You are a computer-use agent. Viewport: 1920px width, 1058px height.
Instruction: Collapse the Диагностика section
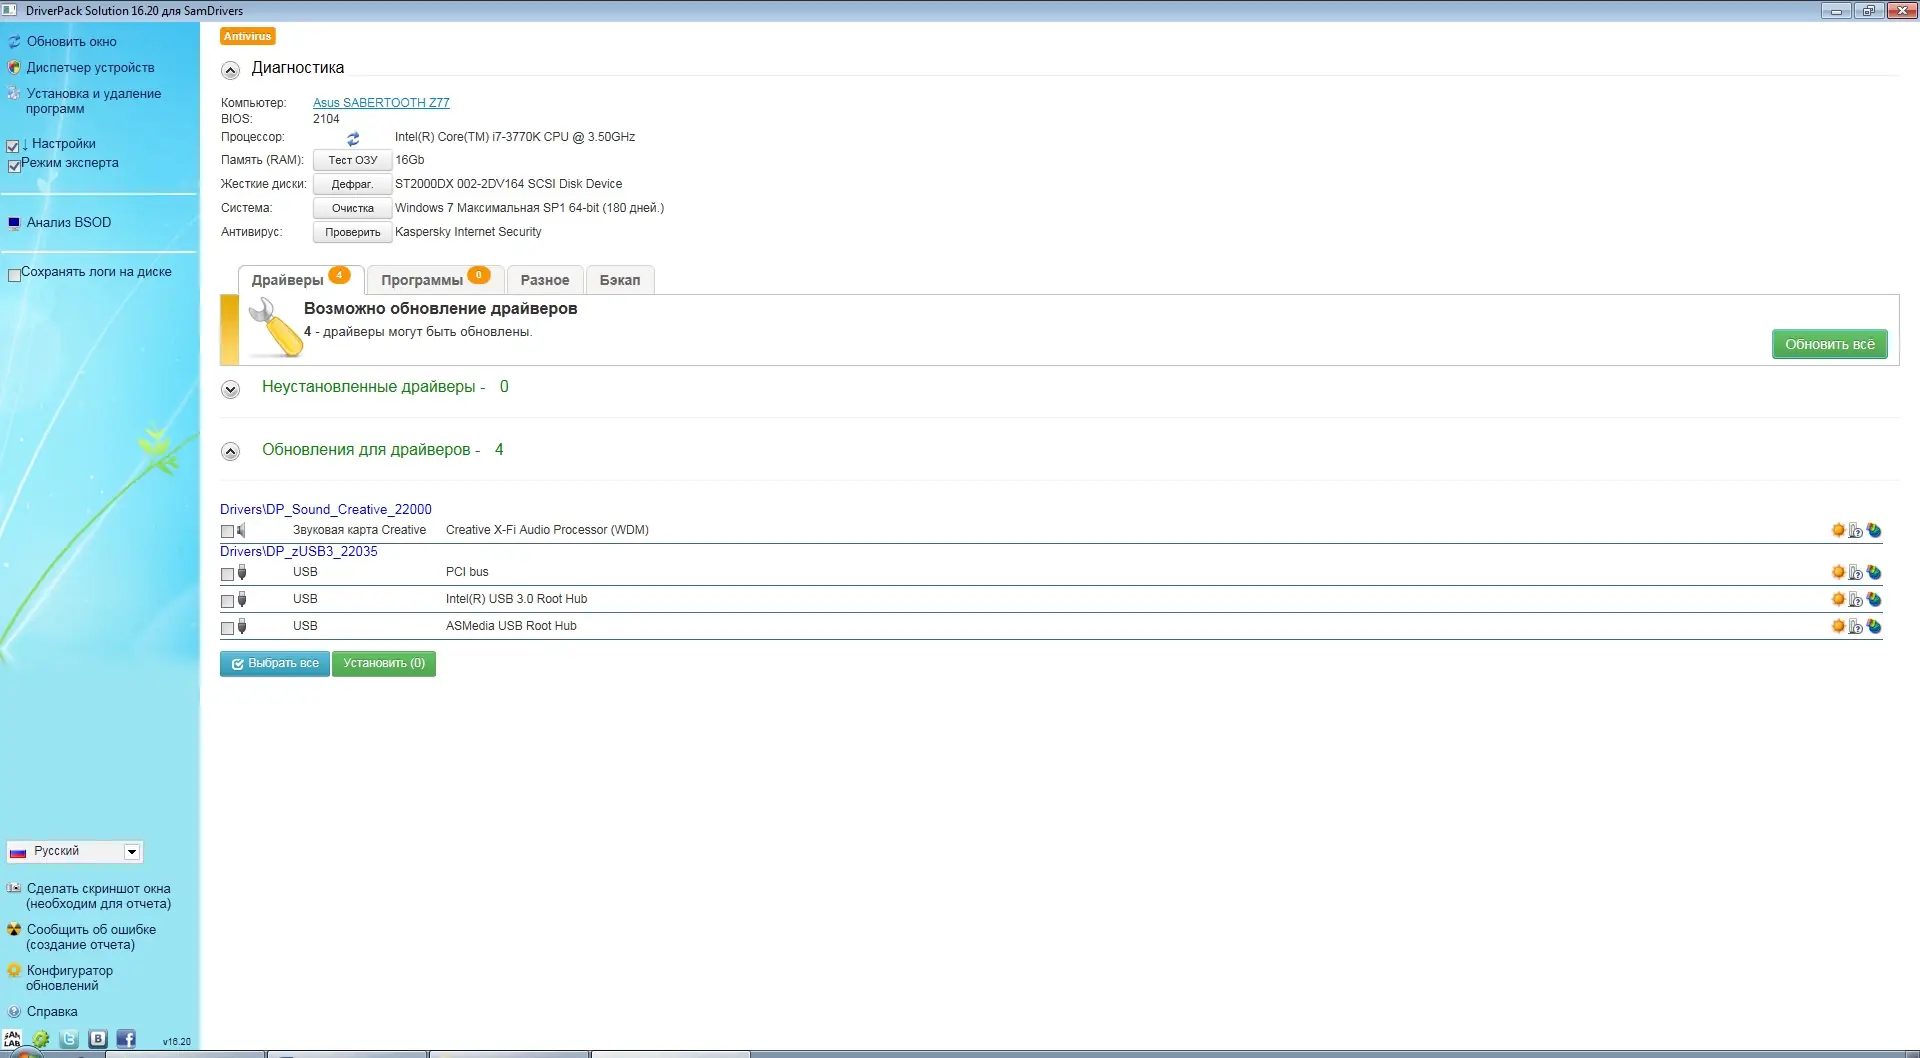coord(230,70)
